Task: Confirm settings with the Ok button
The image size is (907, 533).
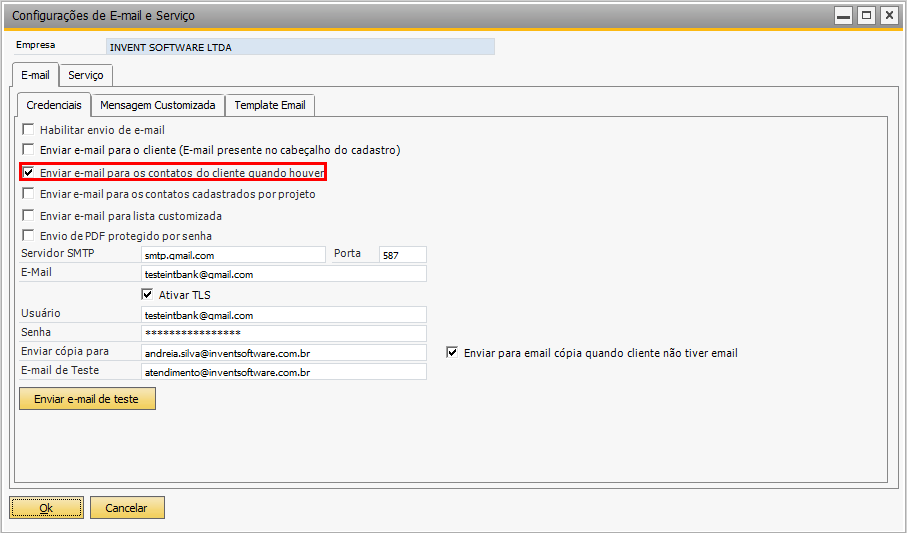Action: [46, 508]
